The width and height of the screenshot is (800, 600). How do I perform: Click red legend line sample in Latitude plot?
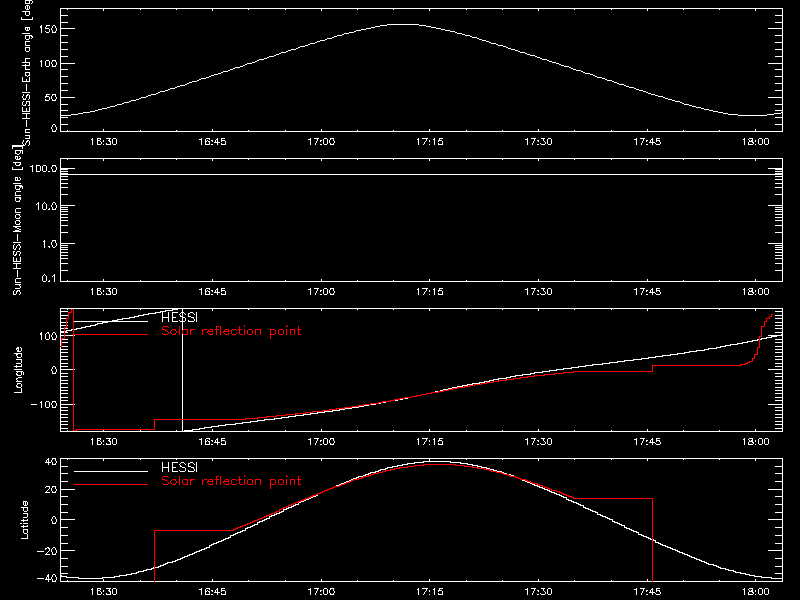pos(111,484)
